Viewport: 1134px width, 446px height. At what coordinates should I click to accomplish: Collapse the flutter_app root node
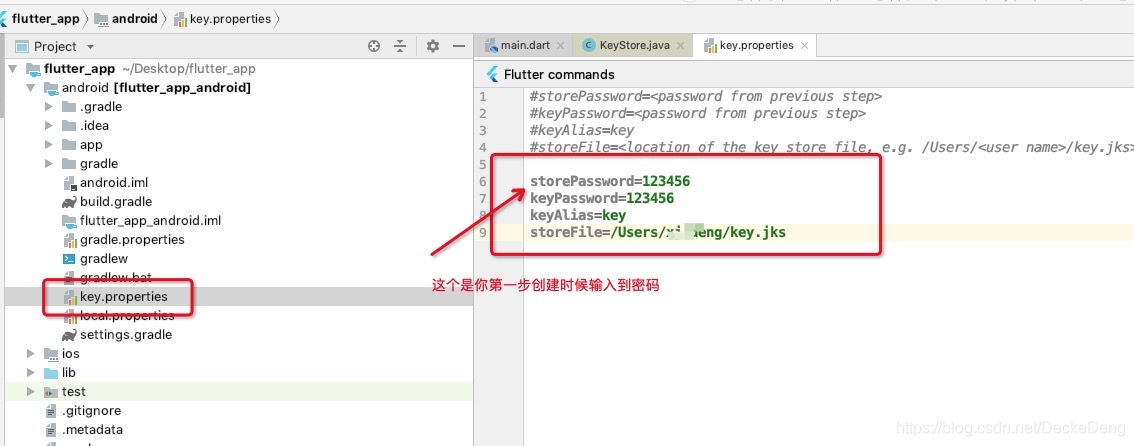pos(12,69)
